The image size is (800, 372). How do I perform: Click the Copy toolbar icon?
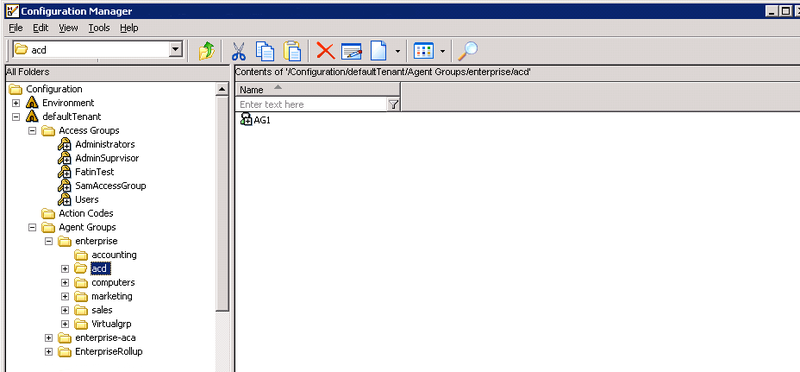[265, 51]
